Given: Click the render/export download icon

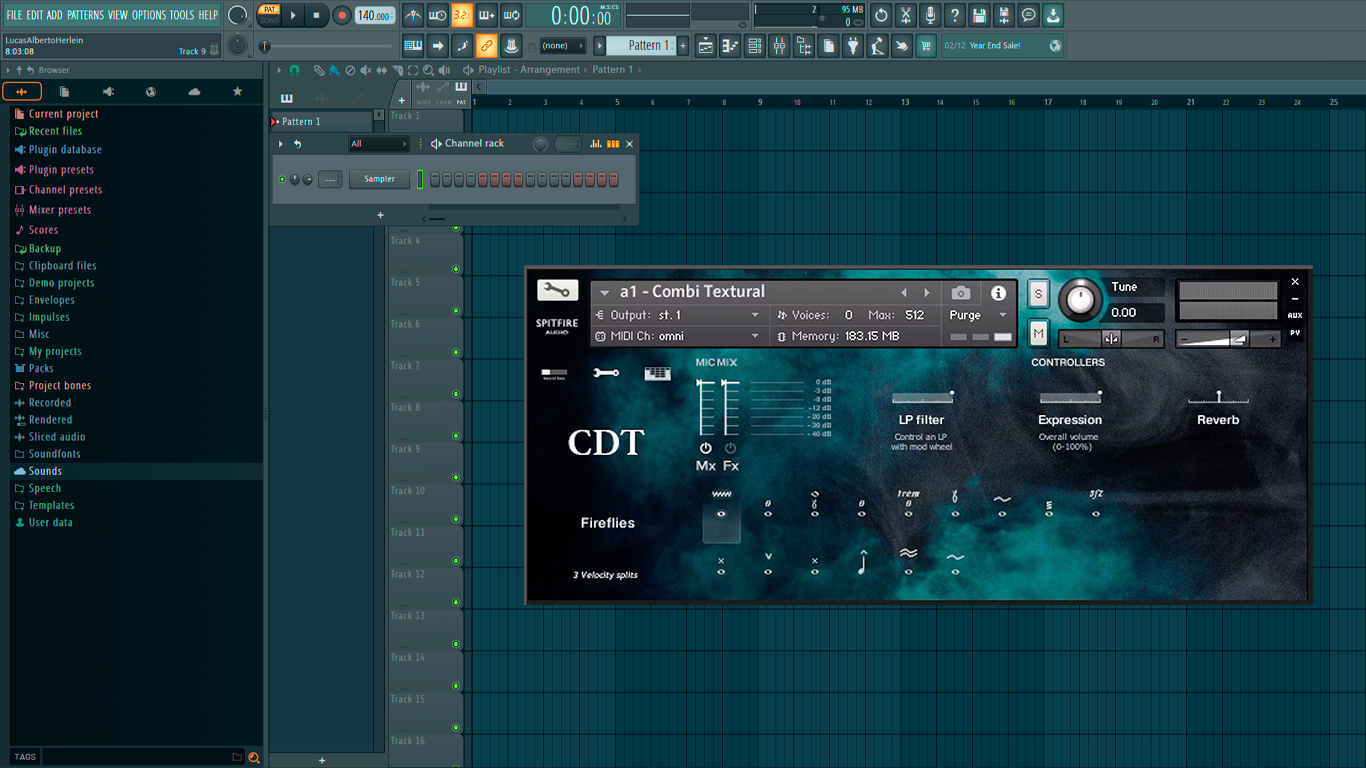Looking at the screenshot, I should tap(1054, 15).
